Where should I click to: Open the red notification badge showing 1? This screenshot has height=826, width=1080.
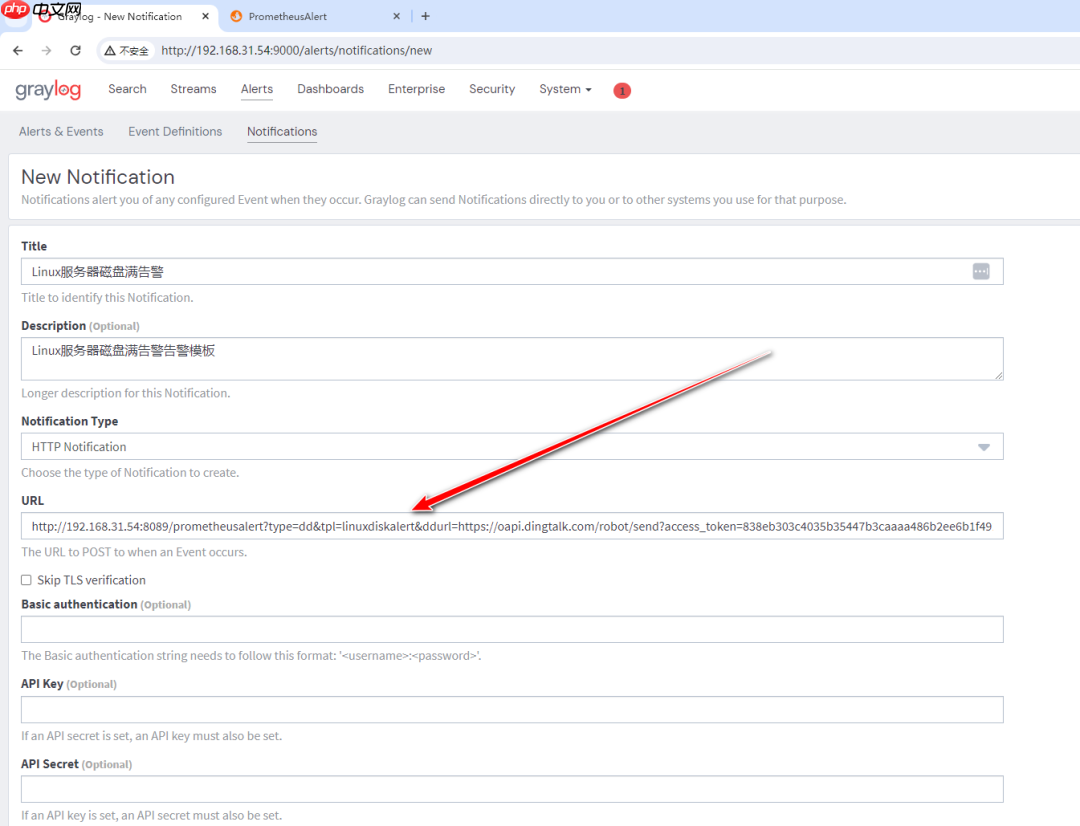point(622,90)
